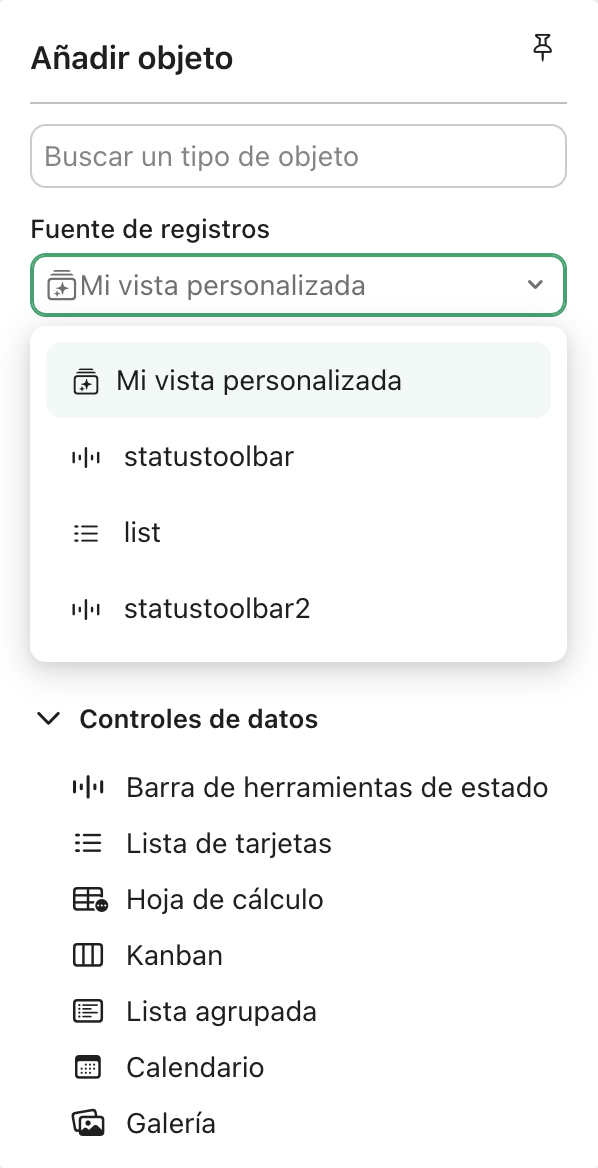Click the Kanban label text
The height and width of the screenshot is (1168, 598).
[x=174, y=955]
